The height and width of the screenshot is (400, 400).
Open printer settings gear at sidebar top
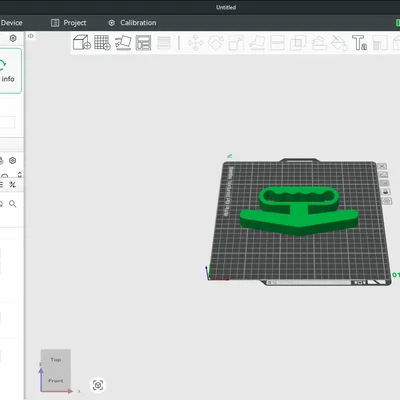(x=13, y=38)
